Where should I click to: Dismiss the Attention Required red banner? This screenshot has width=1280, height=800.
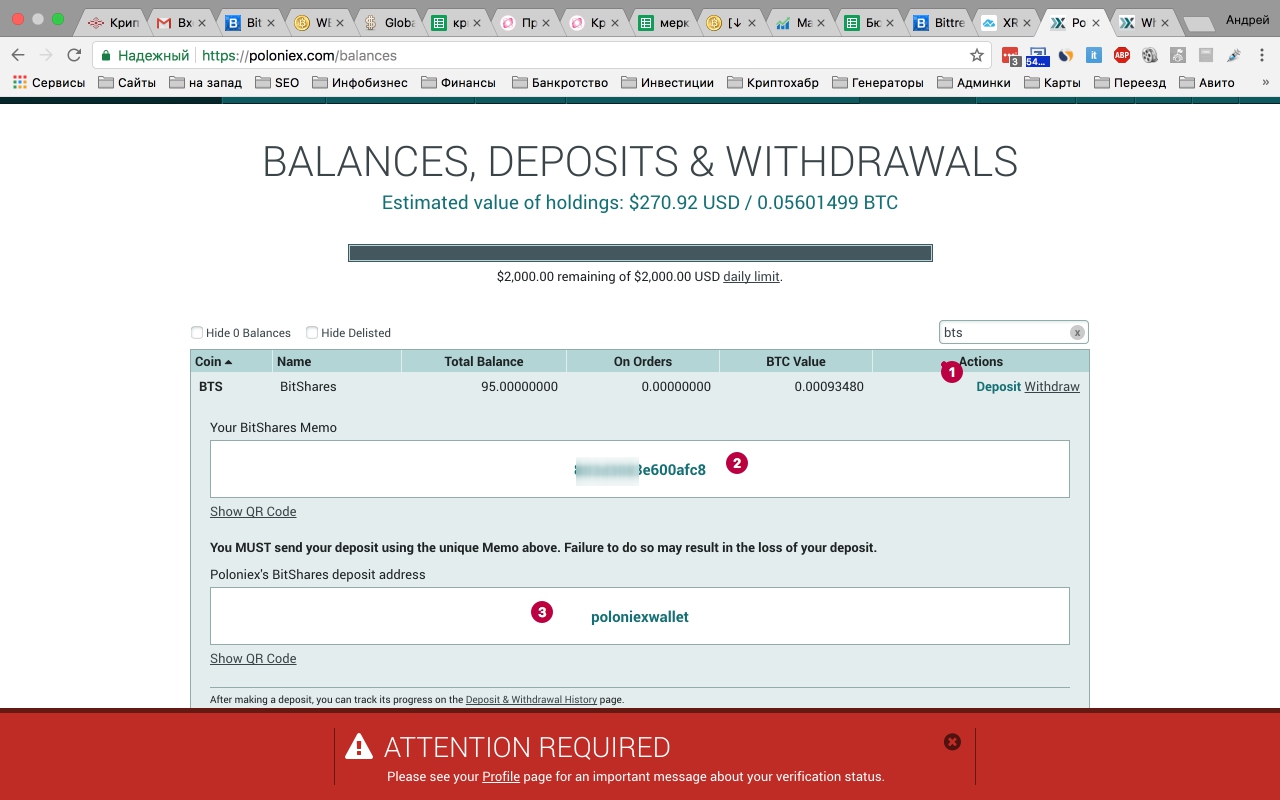[x=952, y=741]
